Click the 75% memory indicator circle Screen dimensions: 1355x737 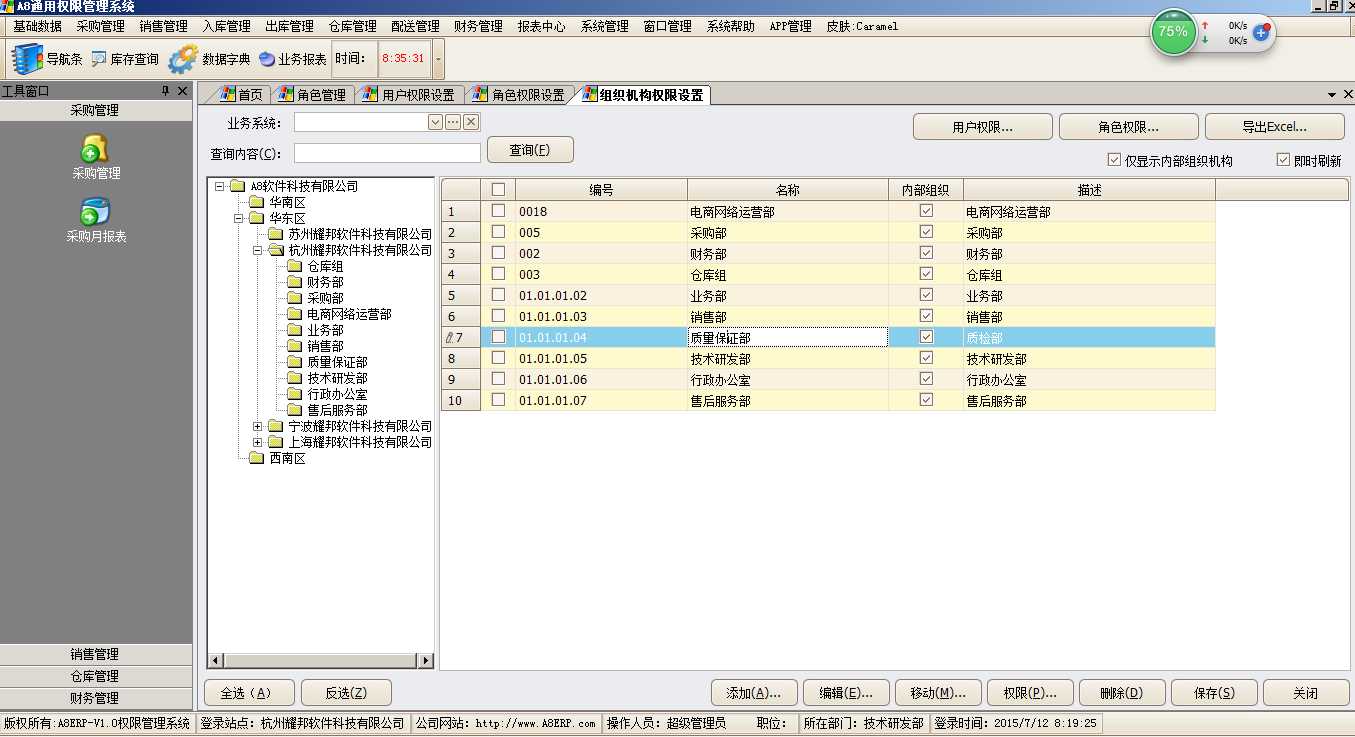pos(1173,31)
